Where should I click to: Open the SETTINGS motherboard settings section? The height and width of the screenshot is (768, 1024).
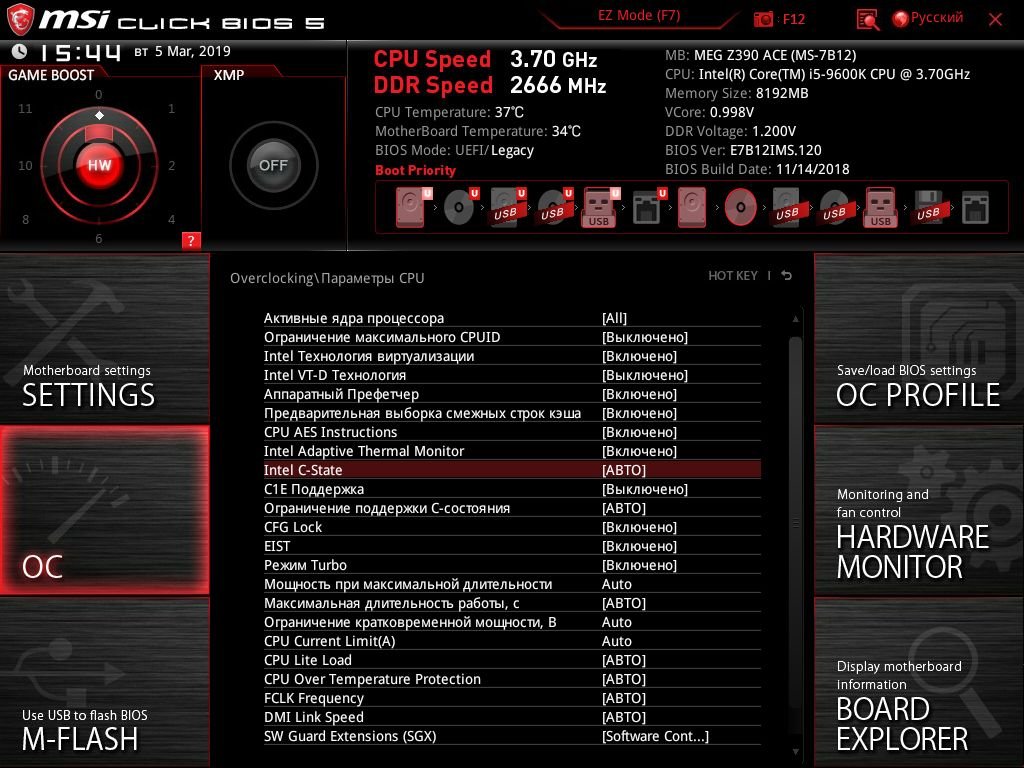coord(104,339)
